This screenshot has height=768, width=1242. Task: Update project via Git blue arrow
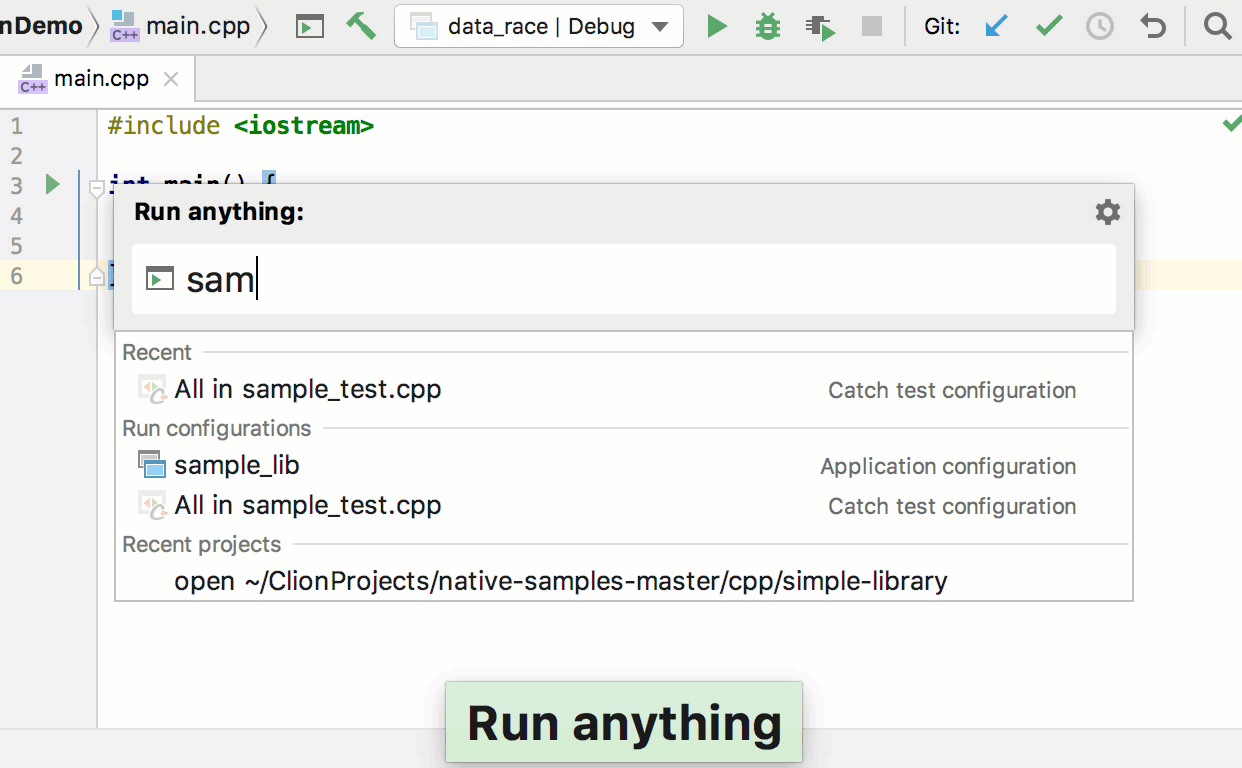[x=996, y=26]
